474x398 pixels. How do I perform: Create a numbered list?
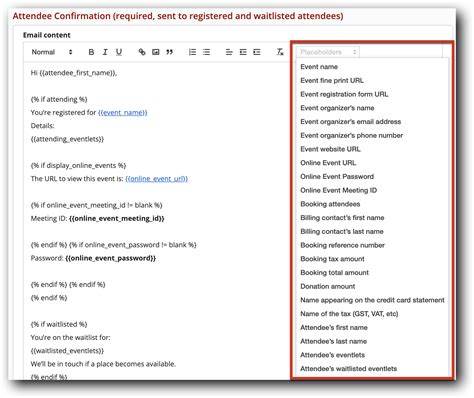192,52
